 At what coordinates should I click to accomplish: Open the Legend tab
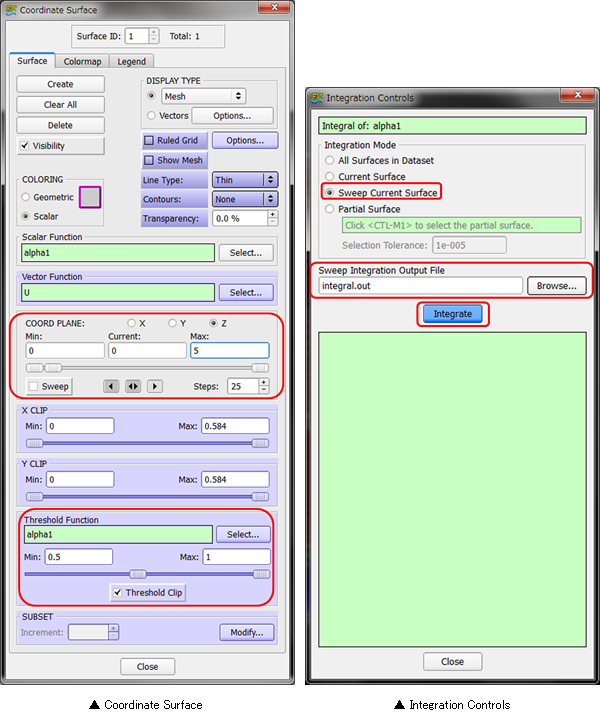[x=131, y=61]
